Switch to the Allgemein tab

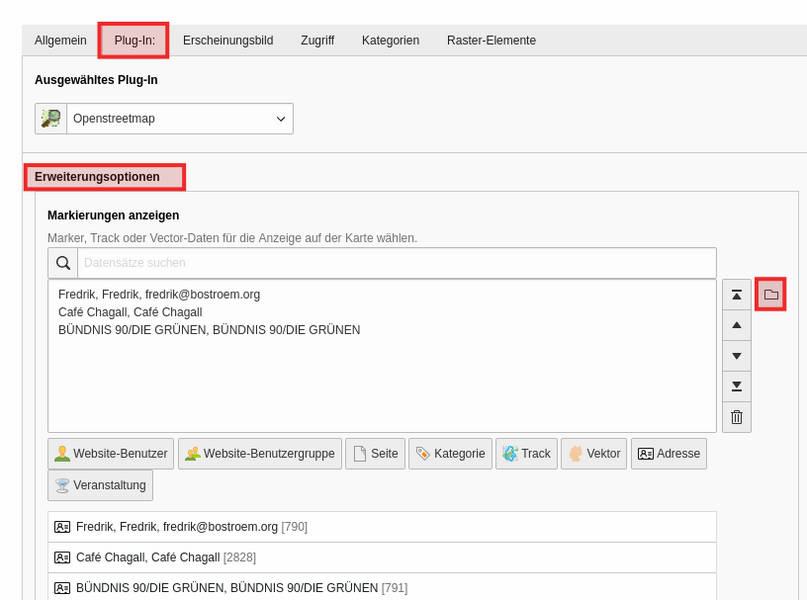(x=60, y=40)
